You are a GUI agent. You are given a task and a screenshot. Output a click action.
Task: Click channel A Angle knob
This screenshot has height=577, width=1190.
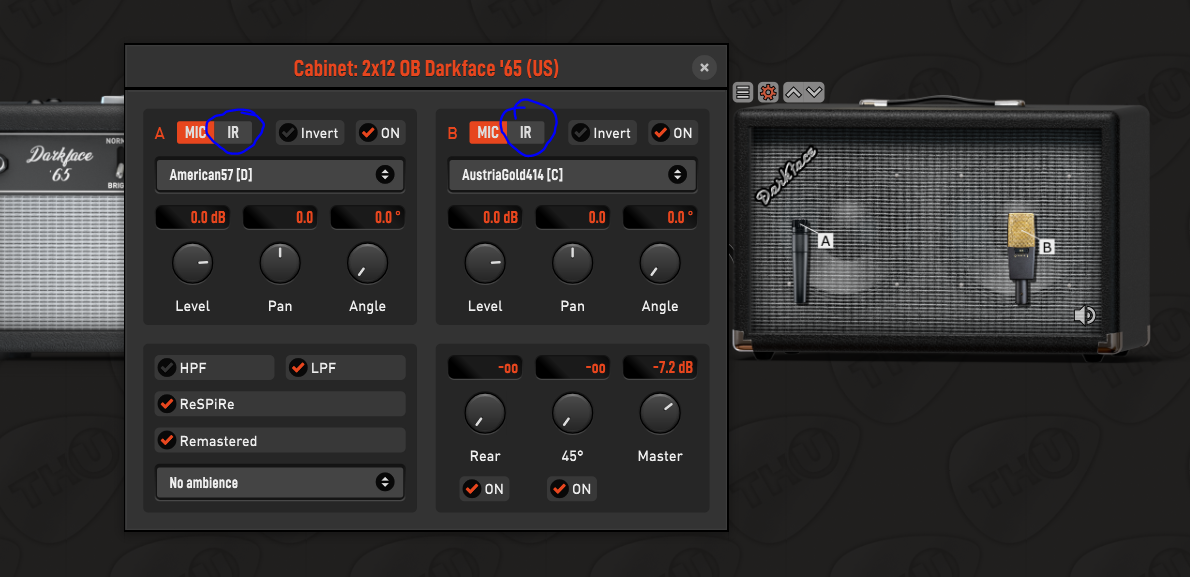coord(367,263)
